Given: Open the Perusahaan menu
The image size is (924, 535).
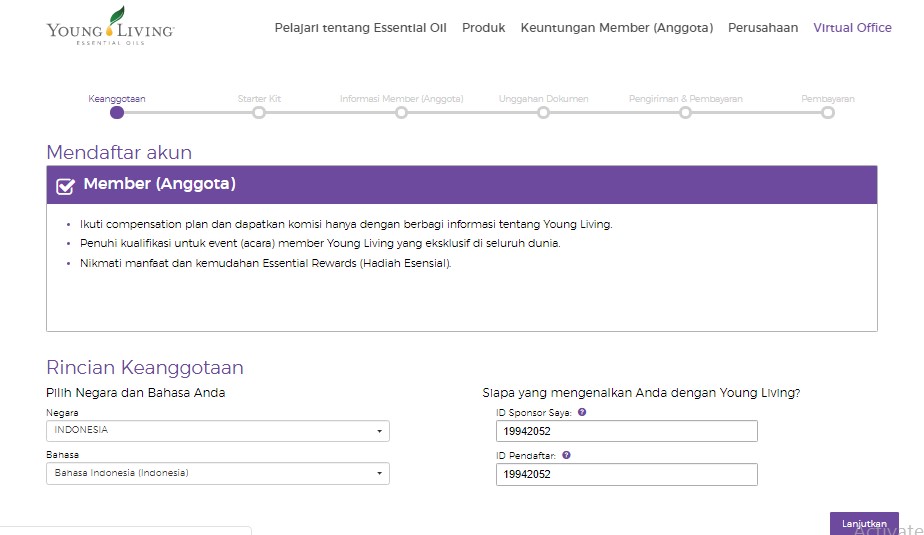Looking at the screenshot, I should 763,28.
